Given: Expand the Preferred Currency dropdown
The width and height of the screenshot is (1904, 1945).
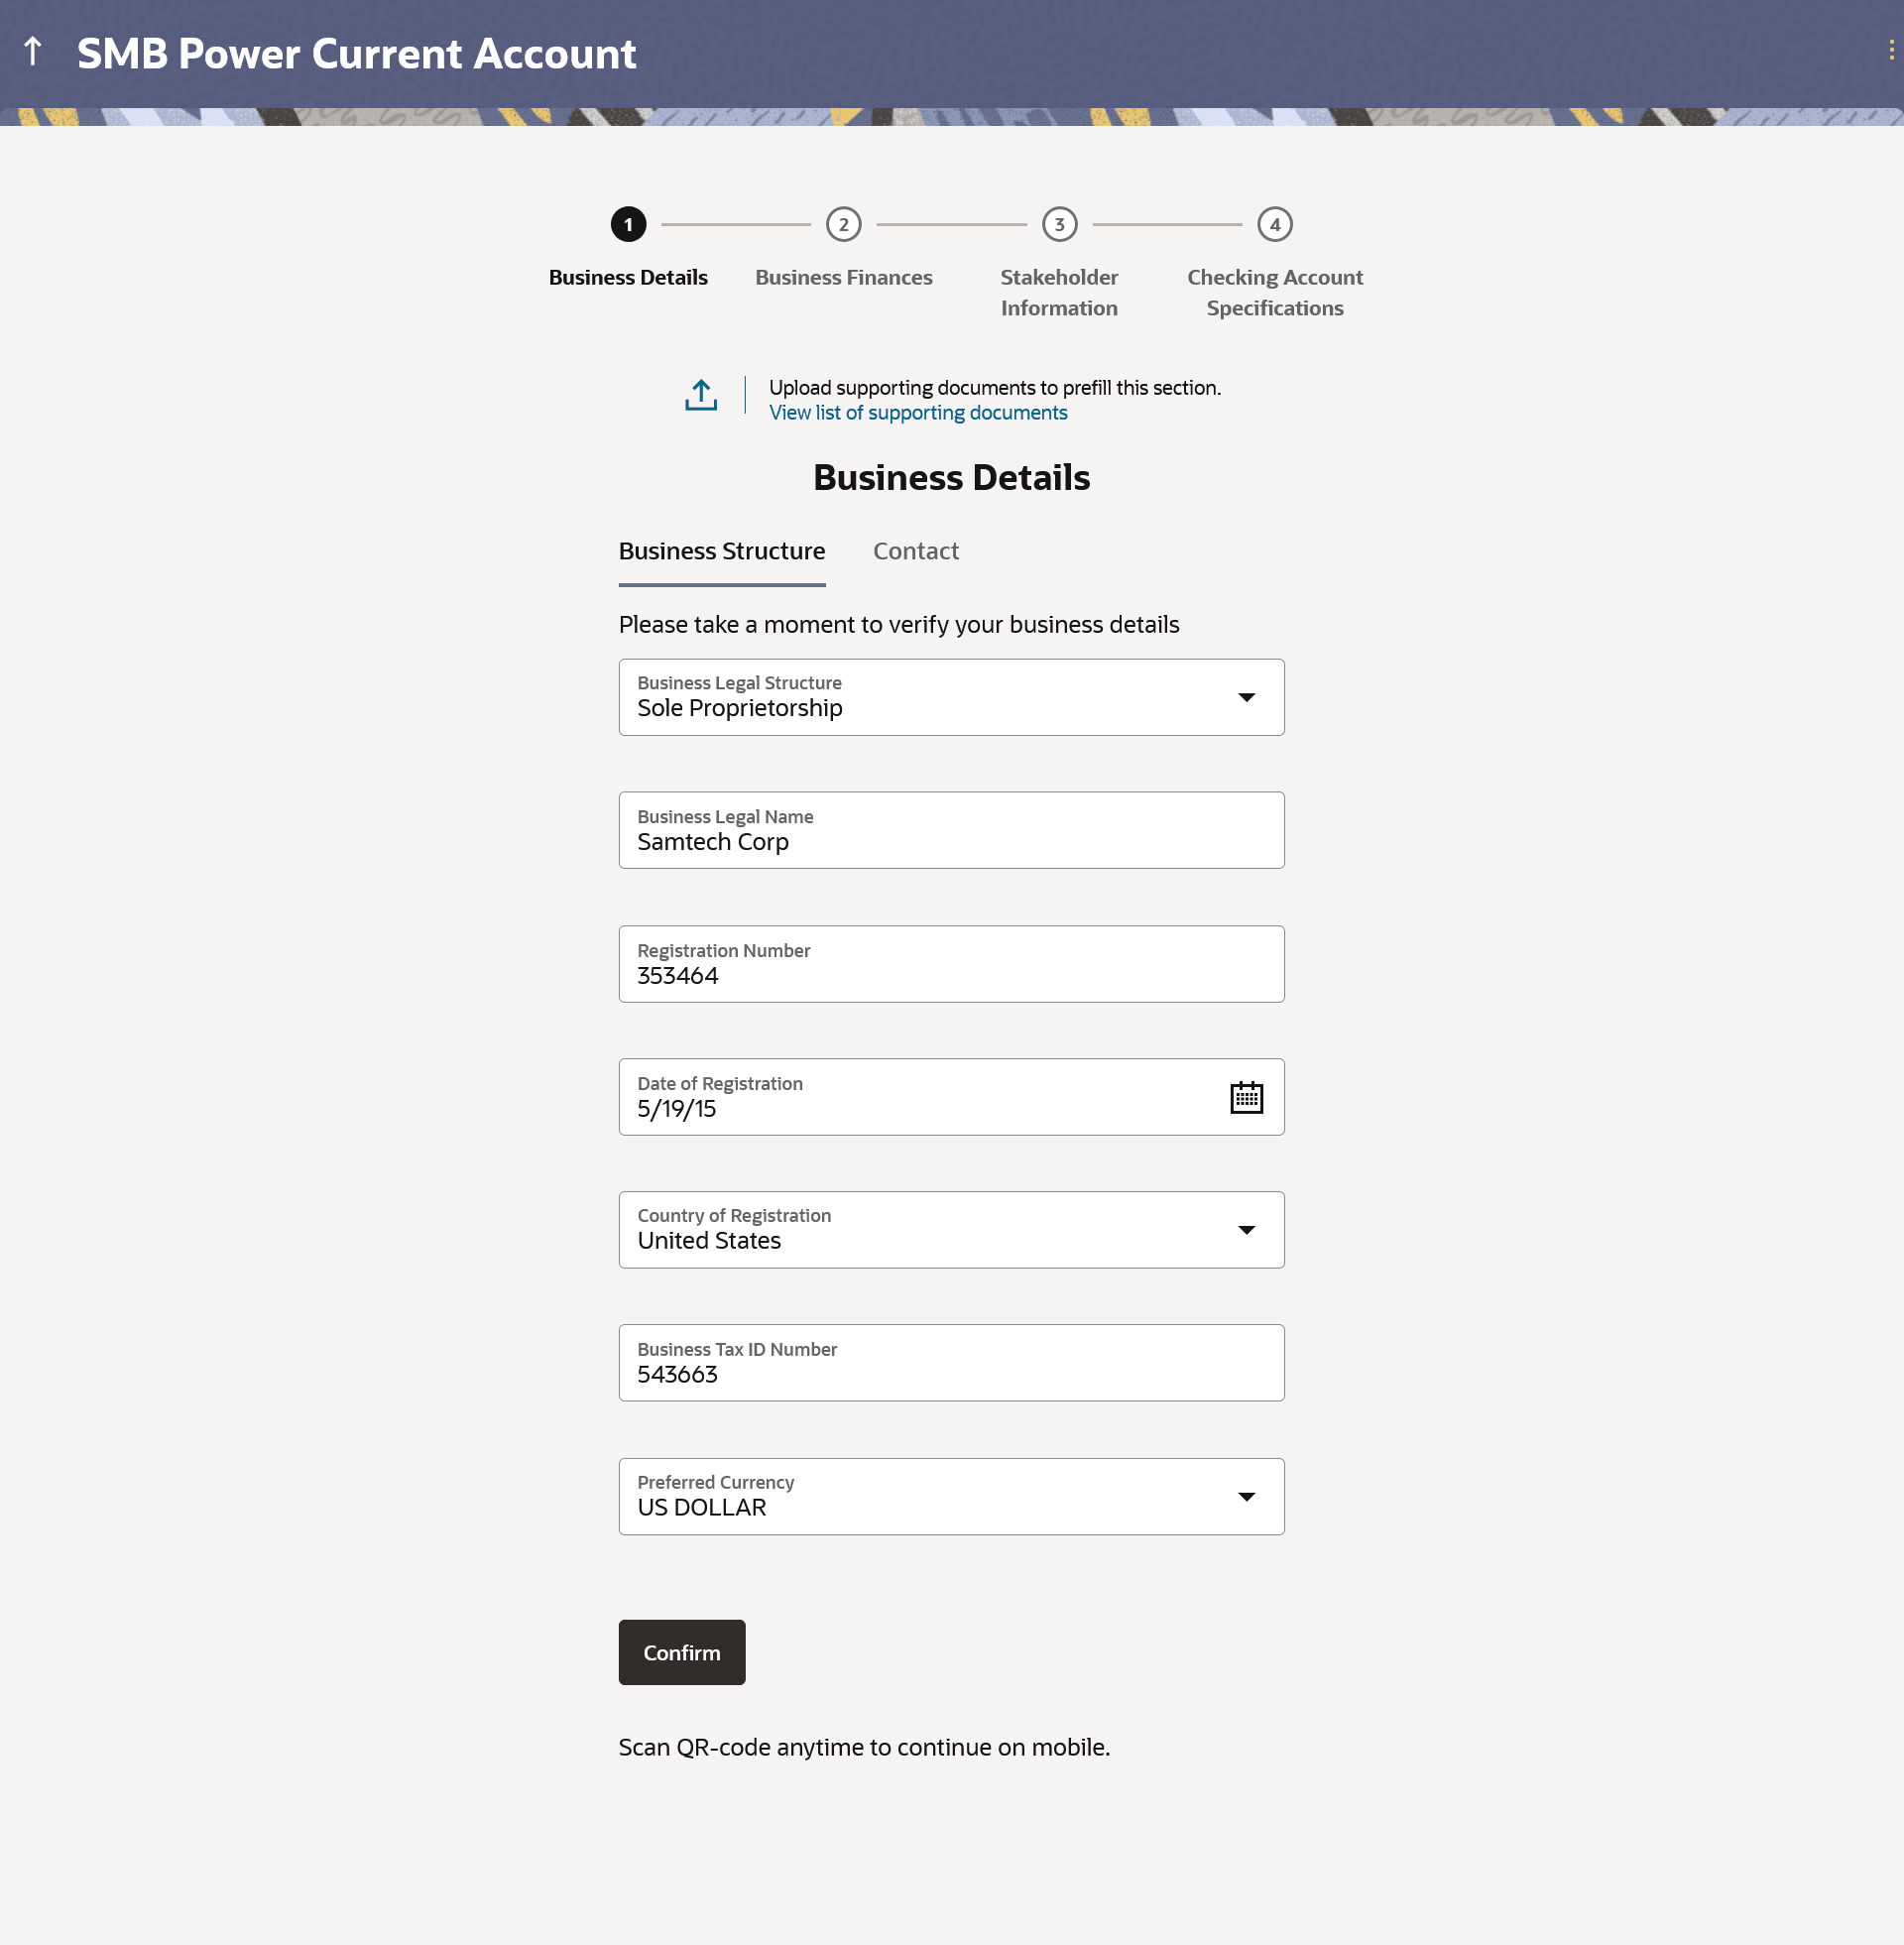Looking at the screenshot, I should [1246, 1498].
